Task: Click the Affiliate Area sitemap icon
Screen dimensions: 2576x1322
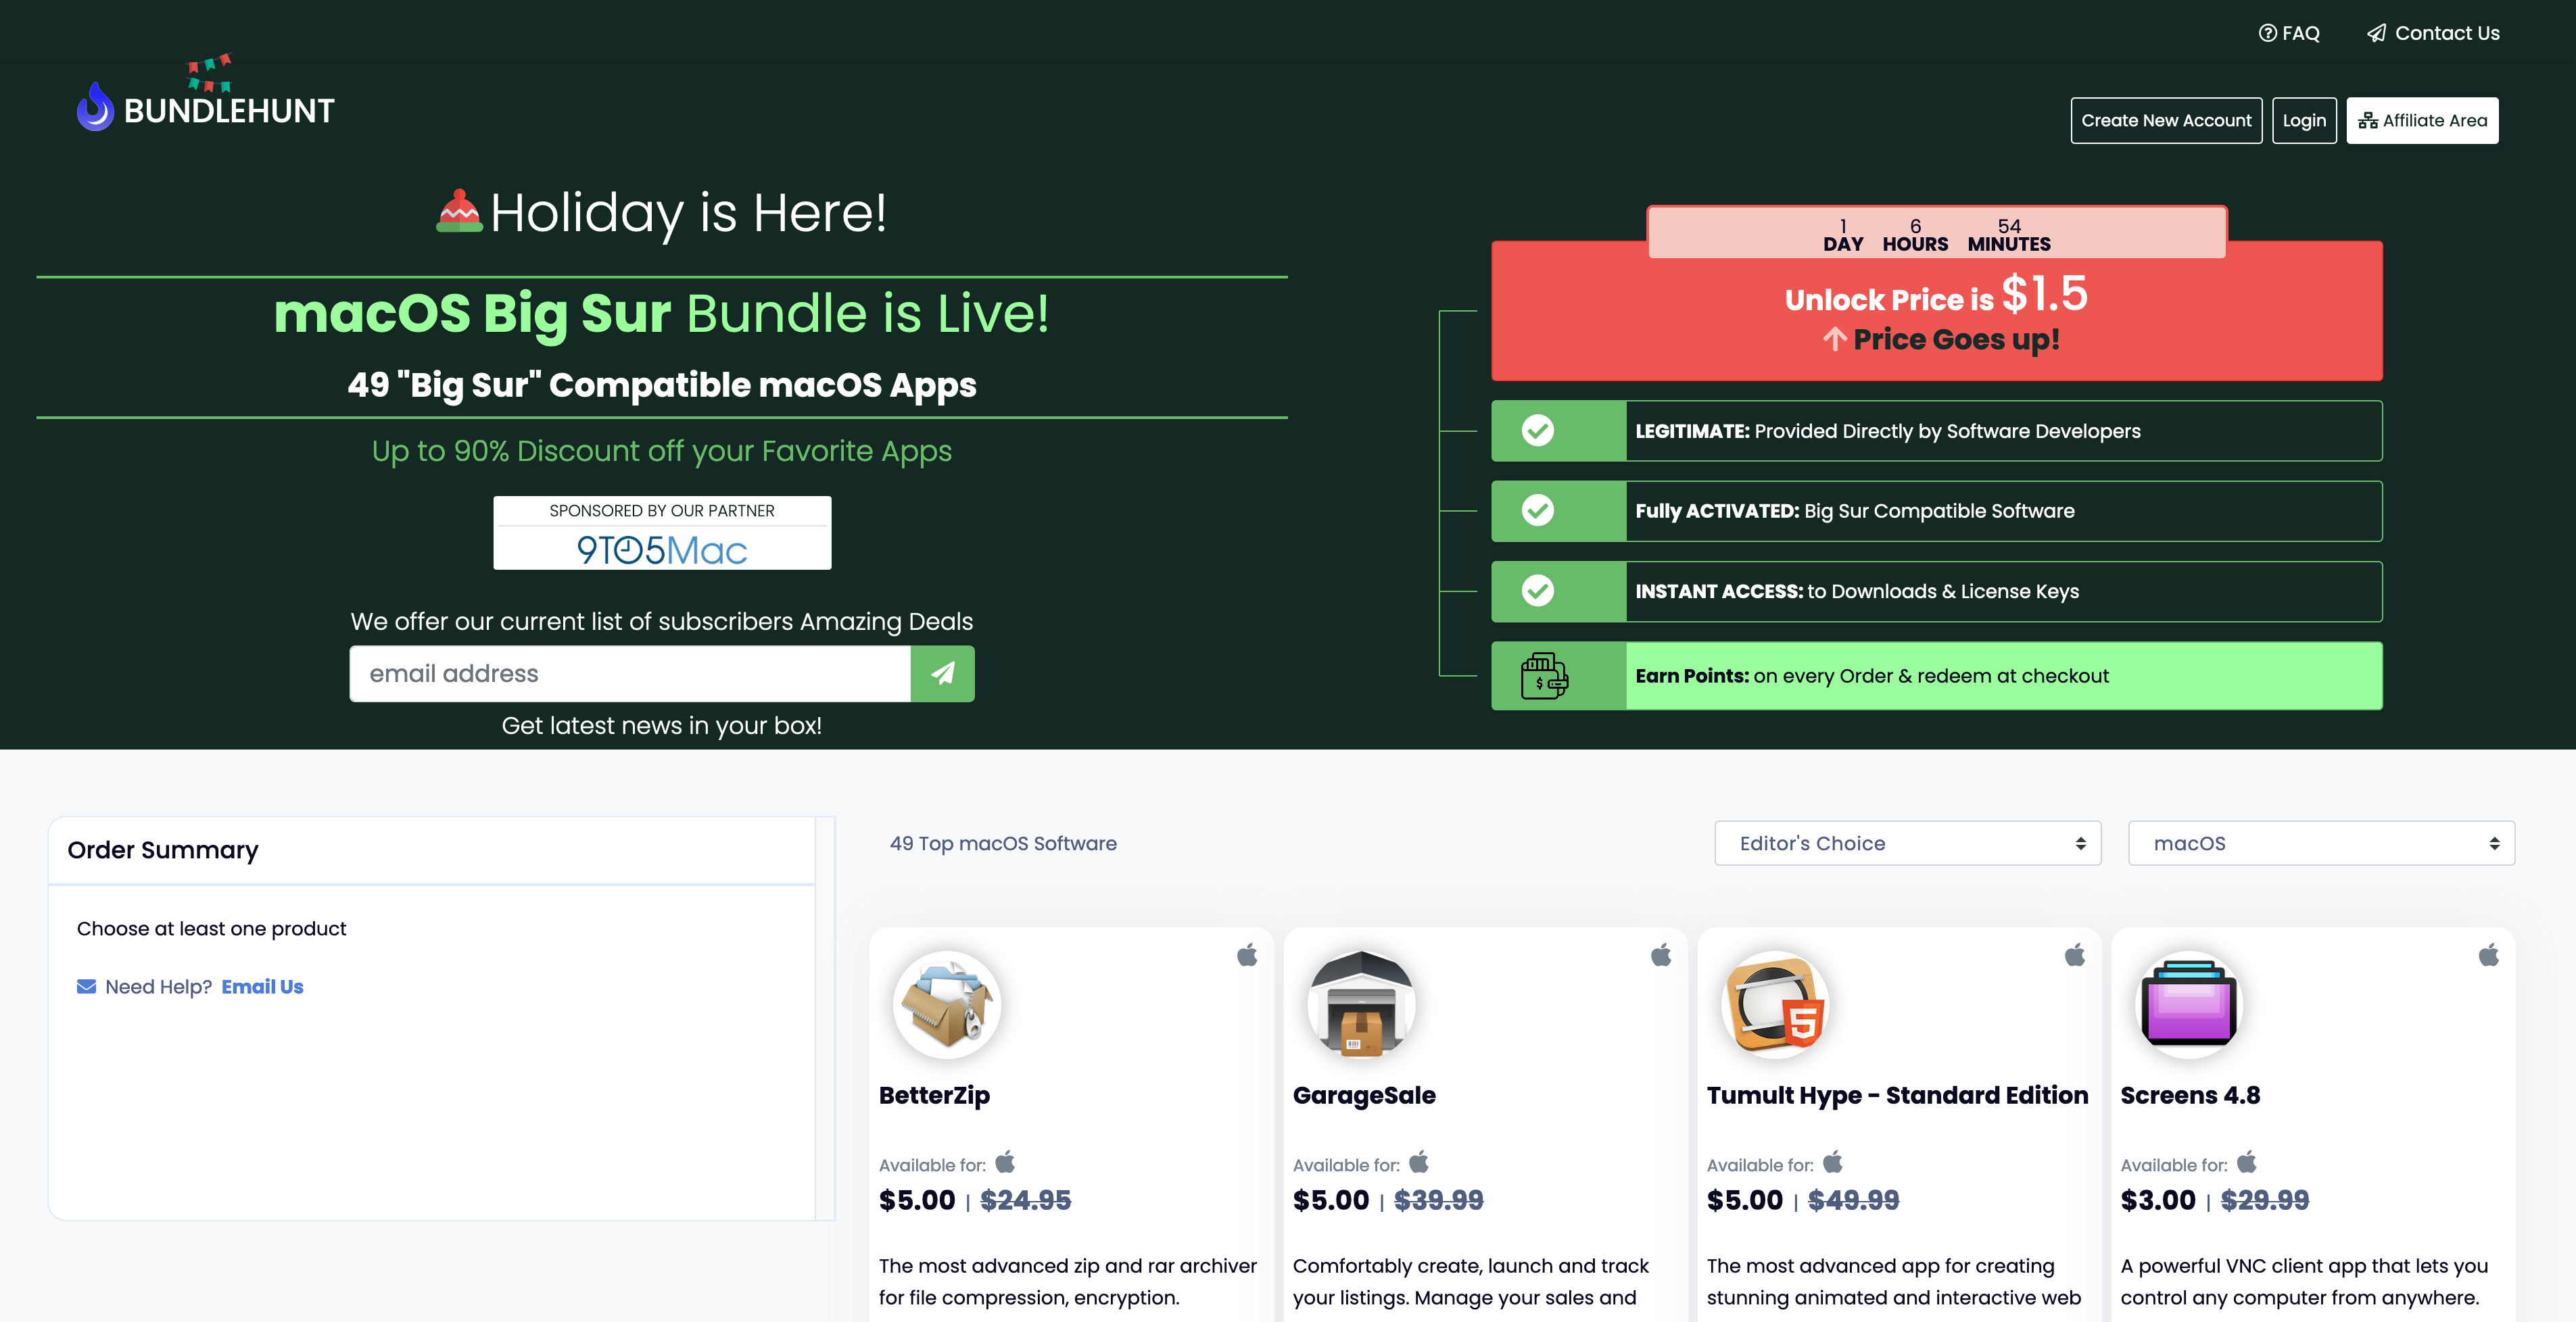Action: coord(2367,121)
